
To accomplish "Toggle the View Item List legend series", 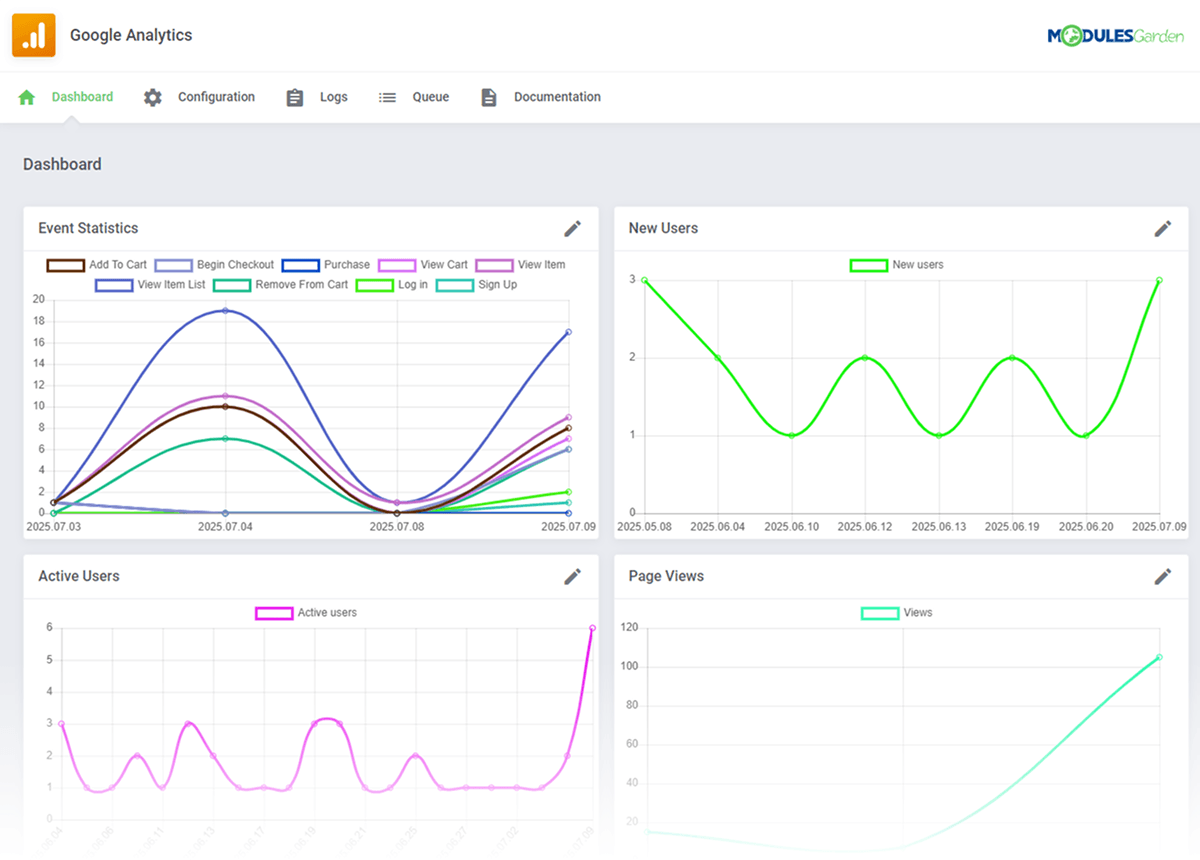I will 151,285.
